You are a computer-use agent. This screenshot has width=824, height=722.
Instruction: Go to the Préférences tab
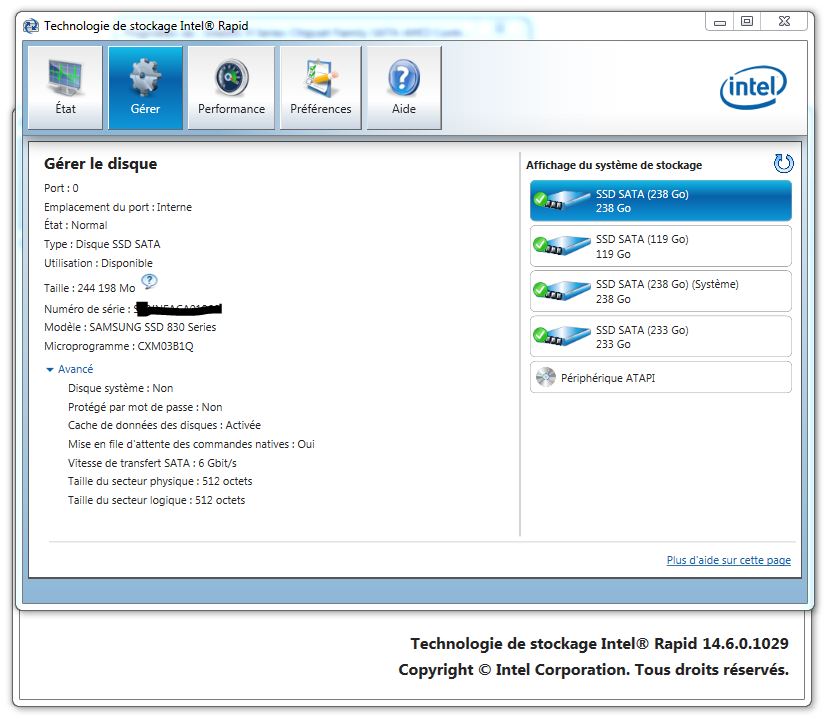(x=321, y=87)
